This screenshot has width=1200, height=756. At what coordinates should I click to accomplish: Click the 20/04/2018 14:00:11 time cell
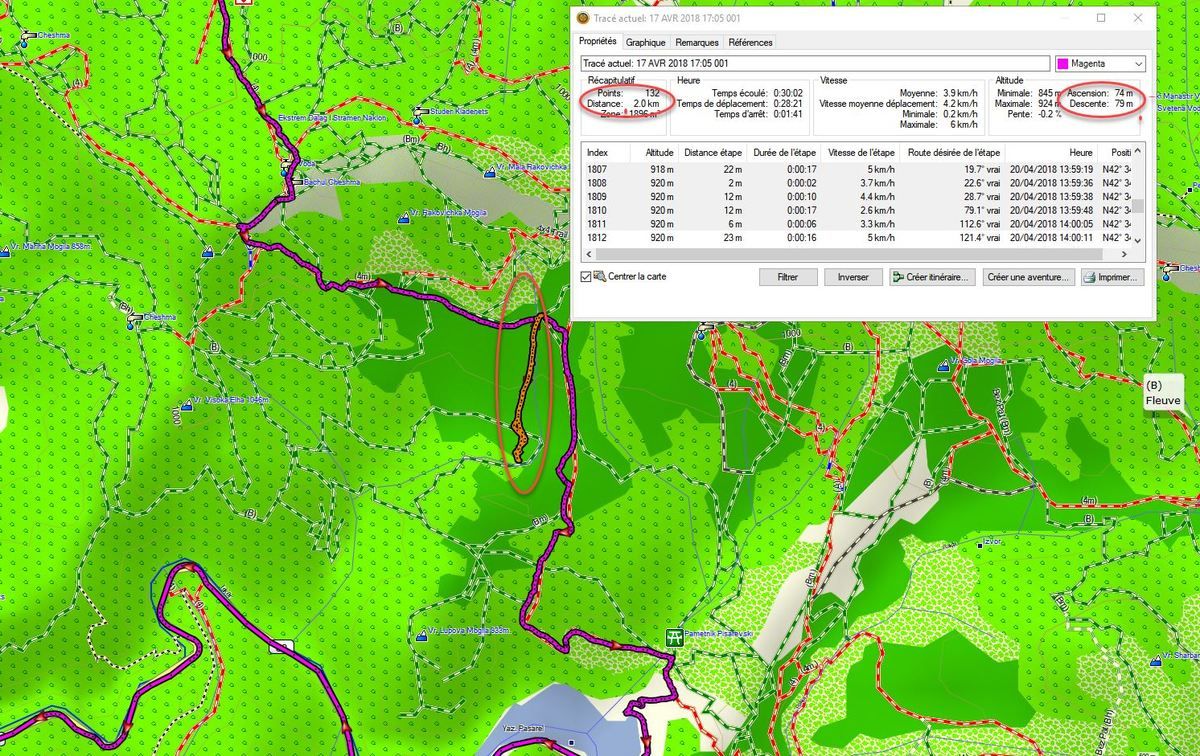coord(1050,239)
